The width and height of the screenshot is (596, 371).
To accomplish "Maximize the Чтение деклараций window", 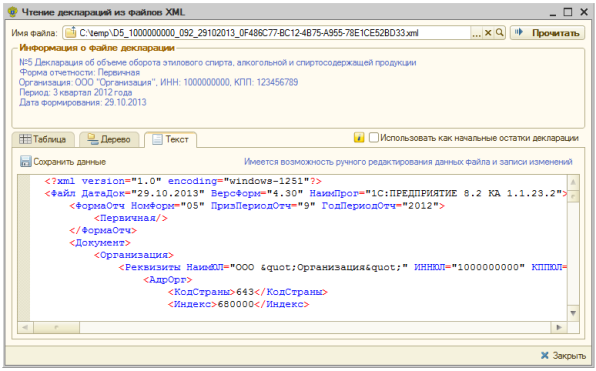I will [x=567, y=12].
